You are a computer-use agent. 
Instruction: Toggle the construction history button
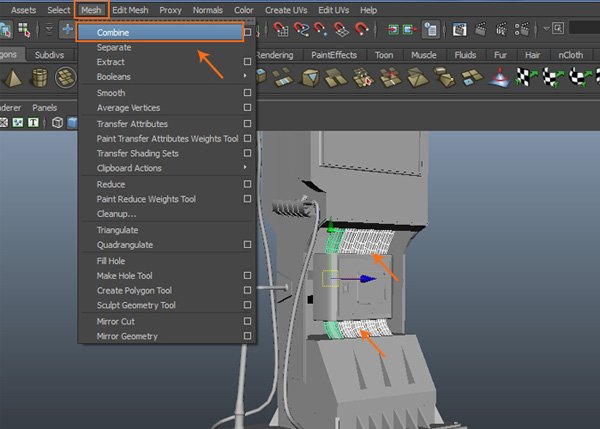click(430, 29)
